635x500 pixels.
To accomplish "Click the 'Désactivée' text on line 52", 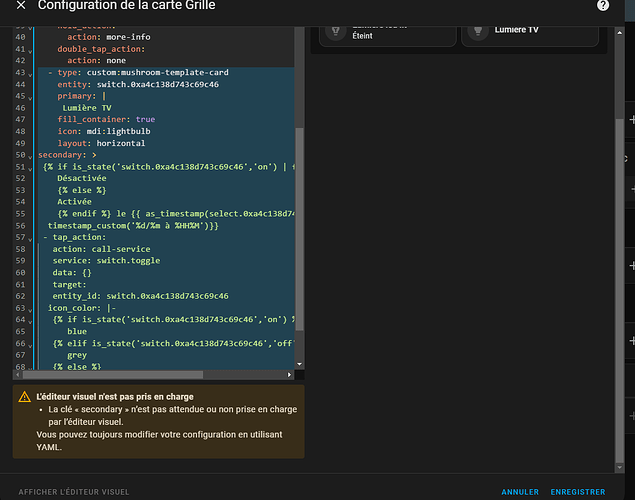I will click(82, 178).
